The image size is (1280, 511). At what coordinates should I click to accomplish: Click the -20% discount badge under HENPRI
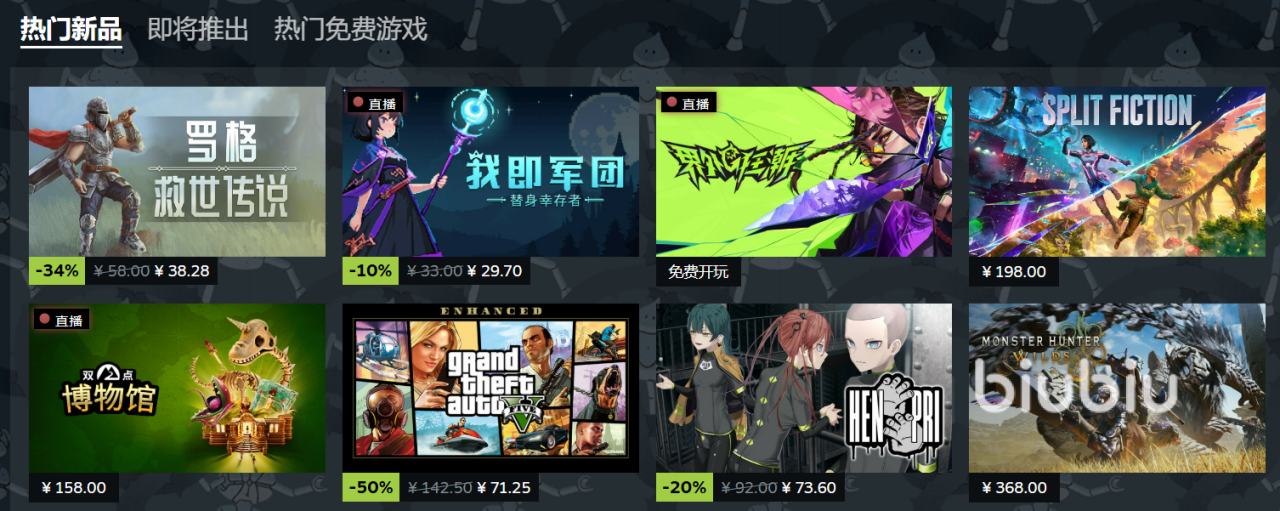click(x=684, y=488)
